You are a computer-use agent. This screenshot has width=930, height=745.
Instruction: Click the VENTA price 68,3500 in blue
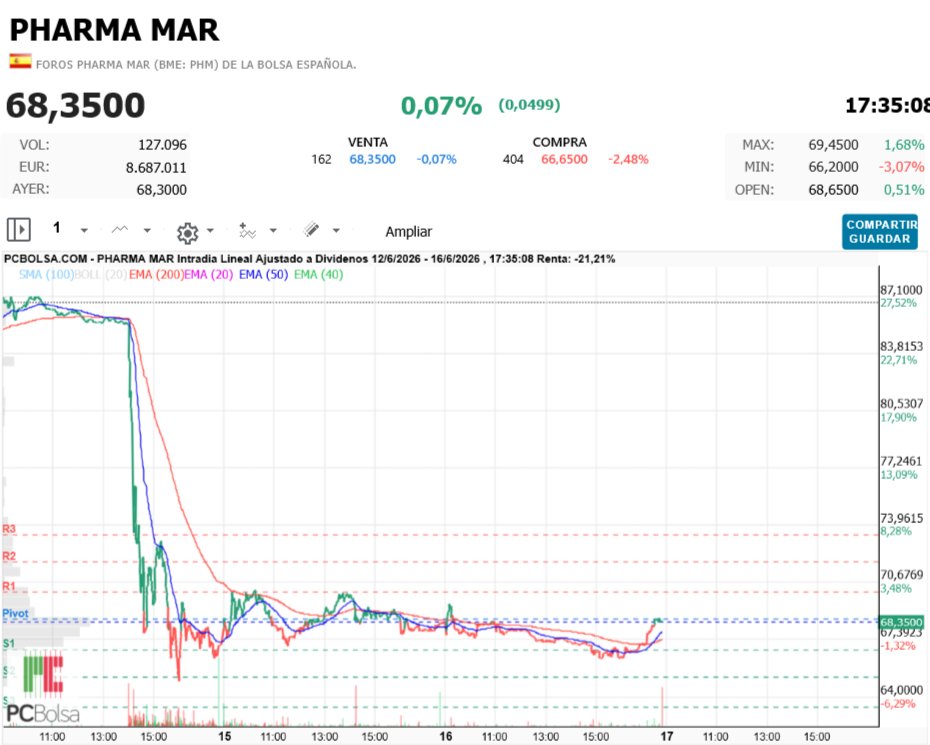372,160
